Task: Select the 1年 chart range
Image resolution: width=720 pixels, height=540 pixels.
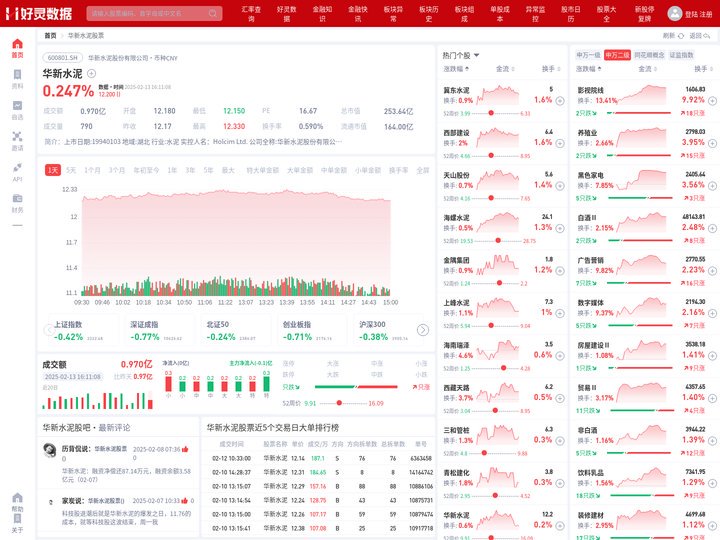Action: coord(172,170)
